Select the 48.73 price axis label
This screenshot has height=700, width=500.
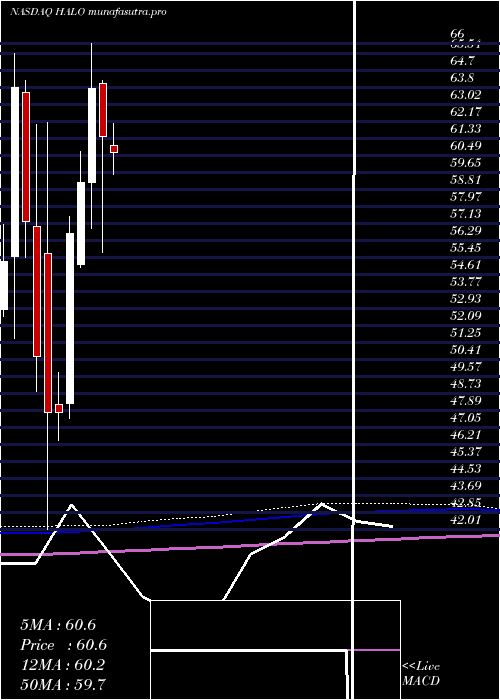pyautogui.click(x=466, y=383)
